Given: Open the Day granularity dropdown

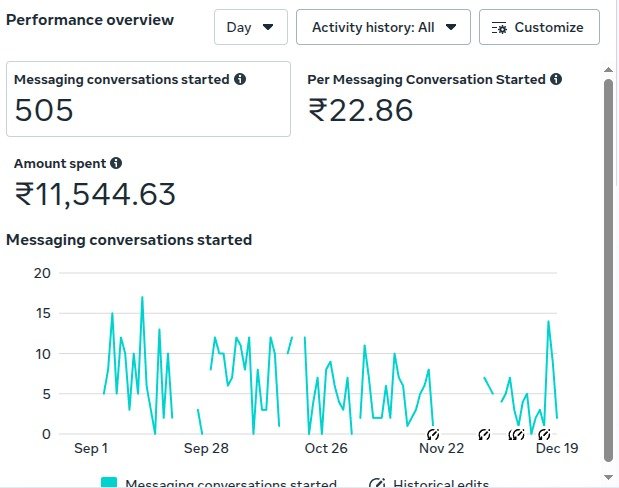Looking at the screenshot, I should click(251, 27).
